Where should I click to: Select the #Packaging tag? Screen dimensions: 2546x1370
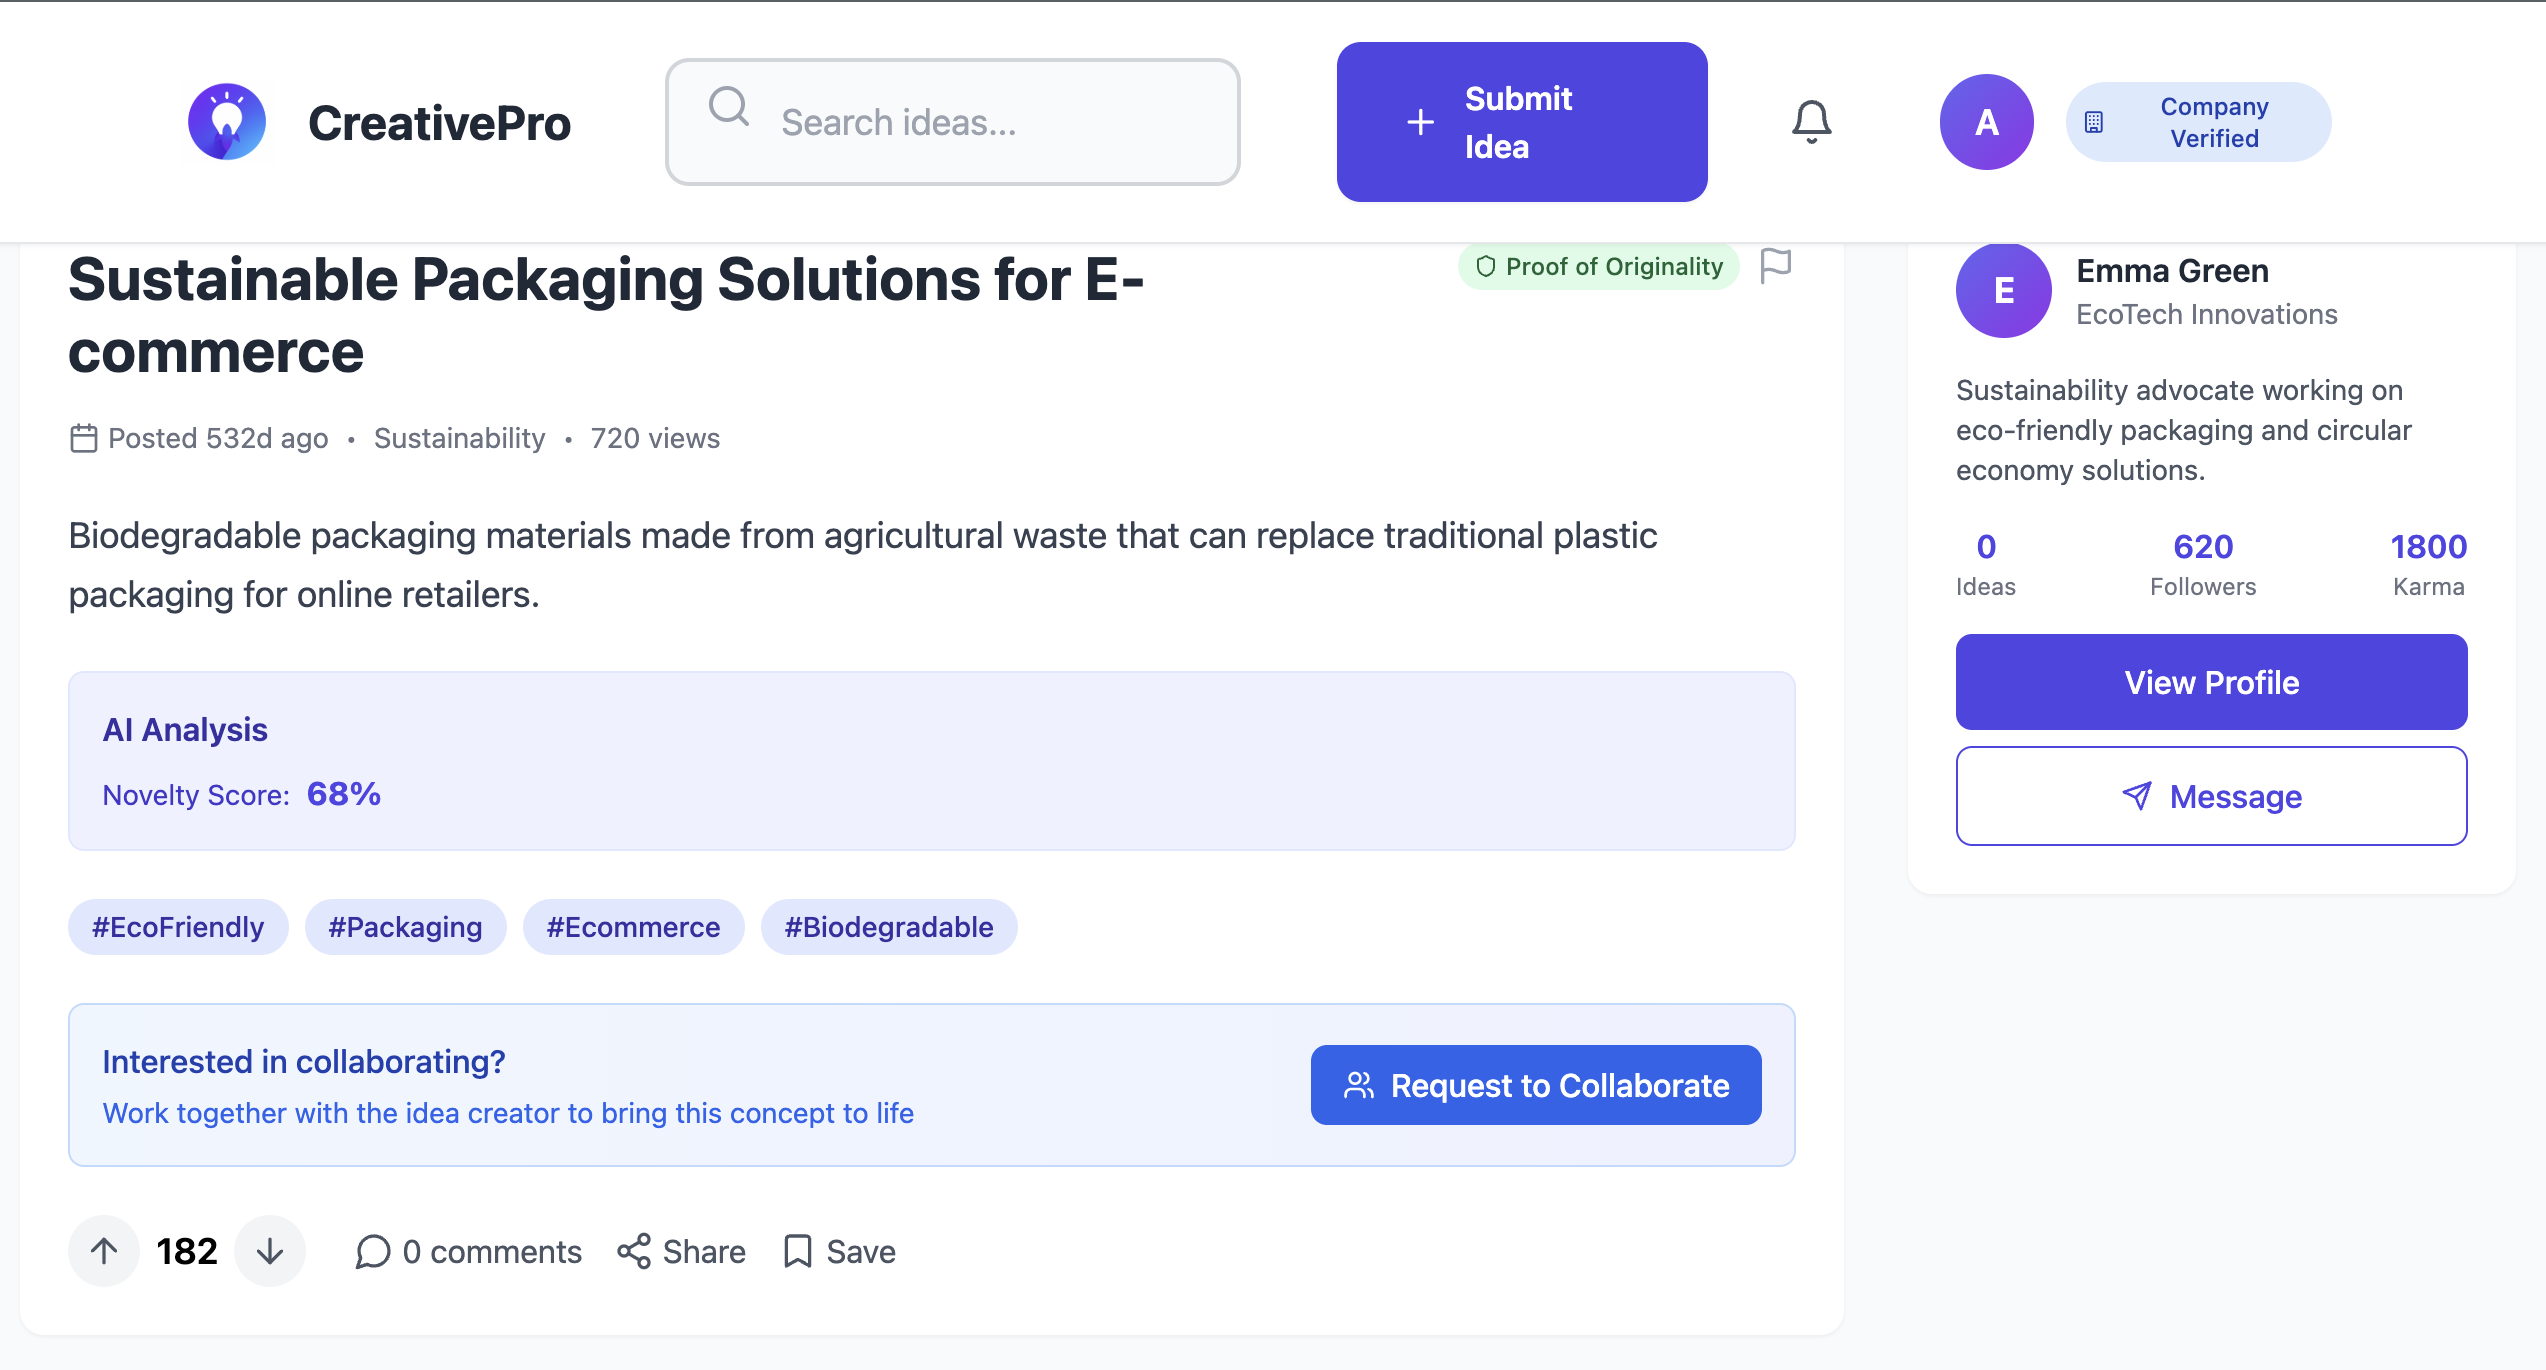tap(405, 927)
